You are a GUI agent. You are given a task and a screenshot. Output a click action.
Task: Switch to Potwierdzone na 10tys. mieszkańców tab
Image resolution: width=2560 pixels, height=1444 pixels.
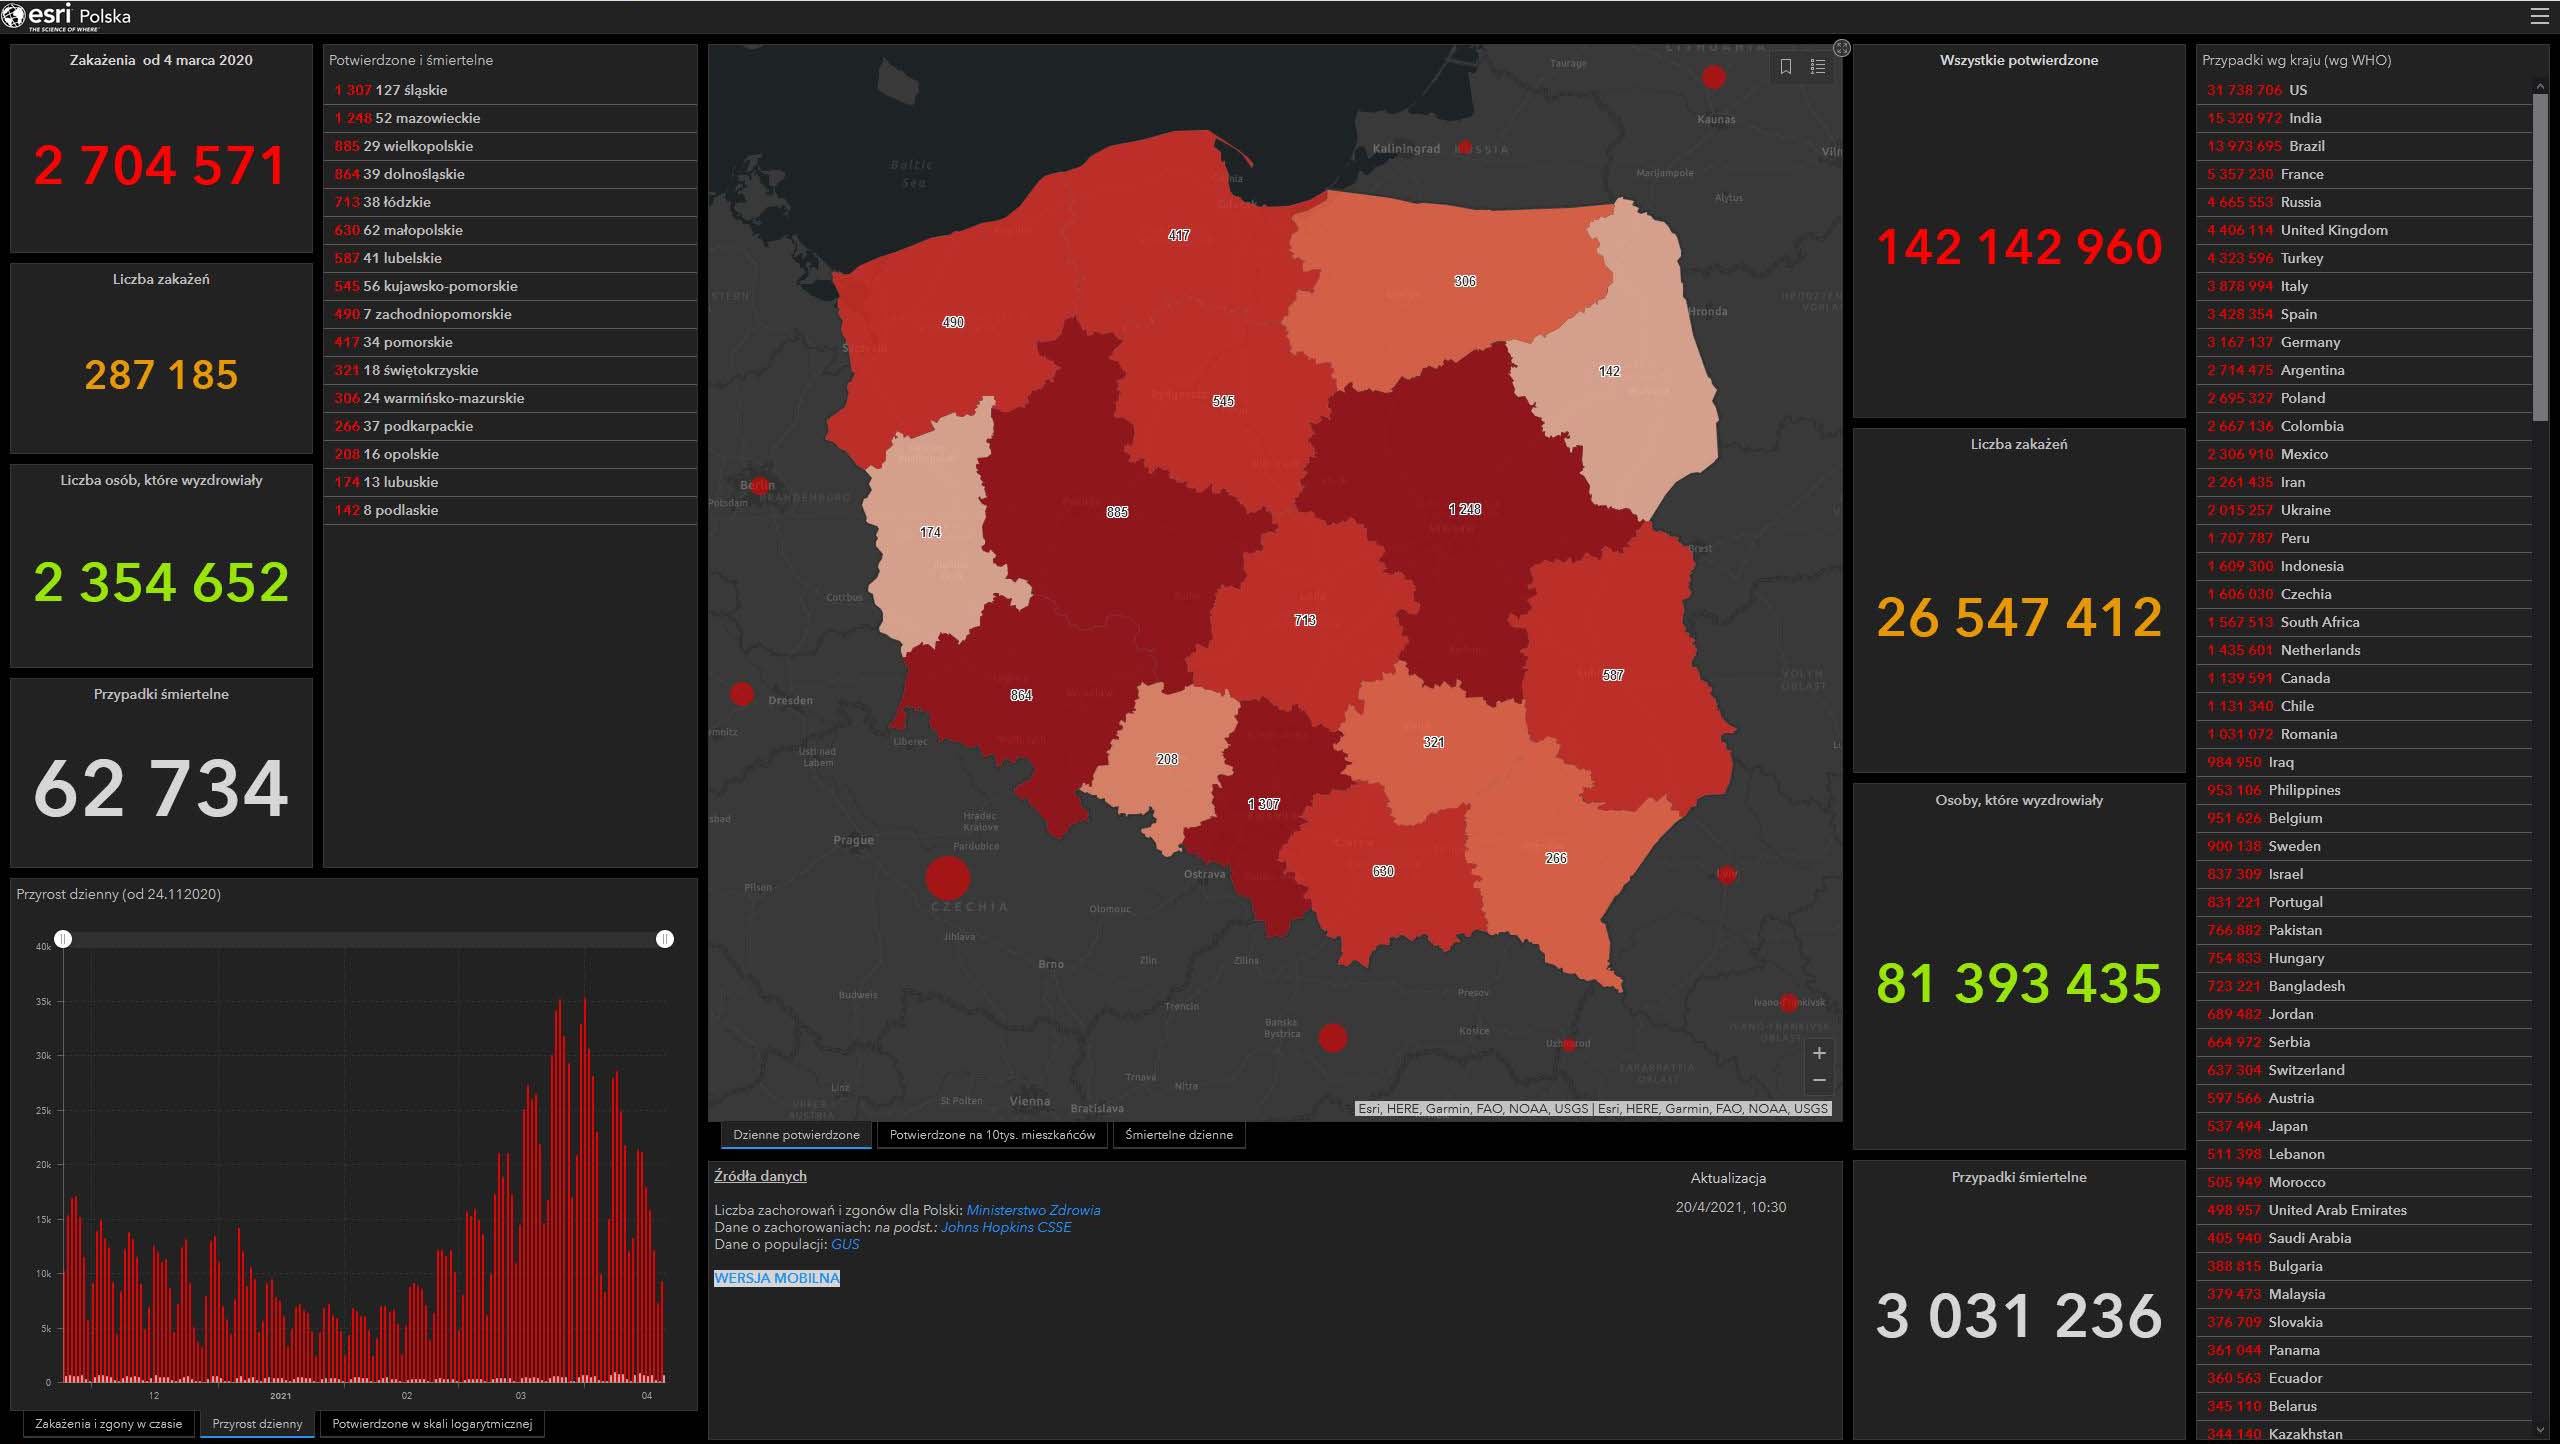coord(992,1135)
